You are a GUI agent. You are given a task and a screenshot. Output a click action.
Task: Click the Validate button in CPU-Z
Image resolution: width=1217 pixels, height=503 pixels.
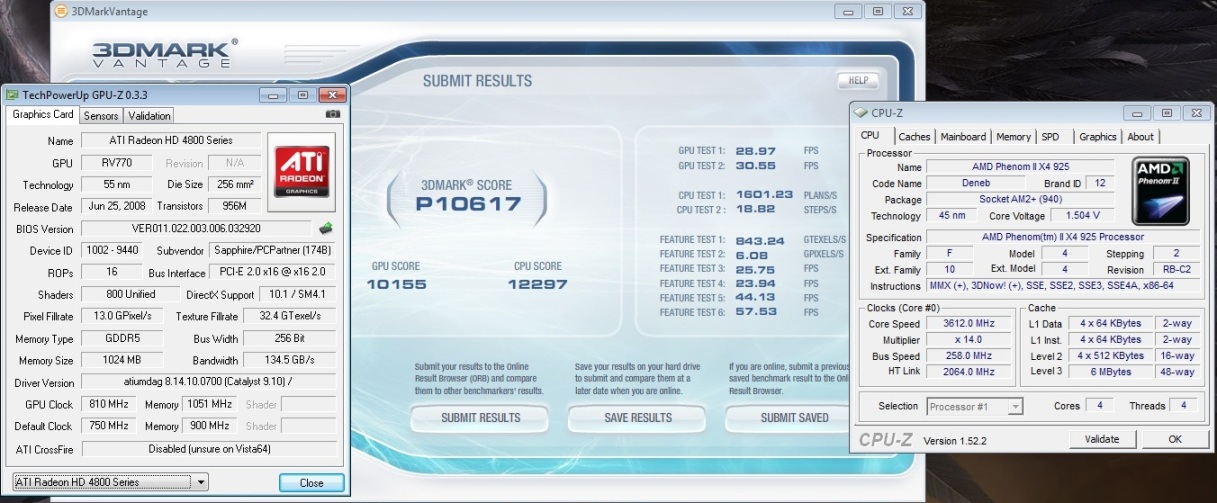point(1101,439)
